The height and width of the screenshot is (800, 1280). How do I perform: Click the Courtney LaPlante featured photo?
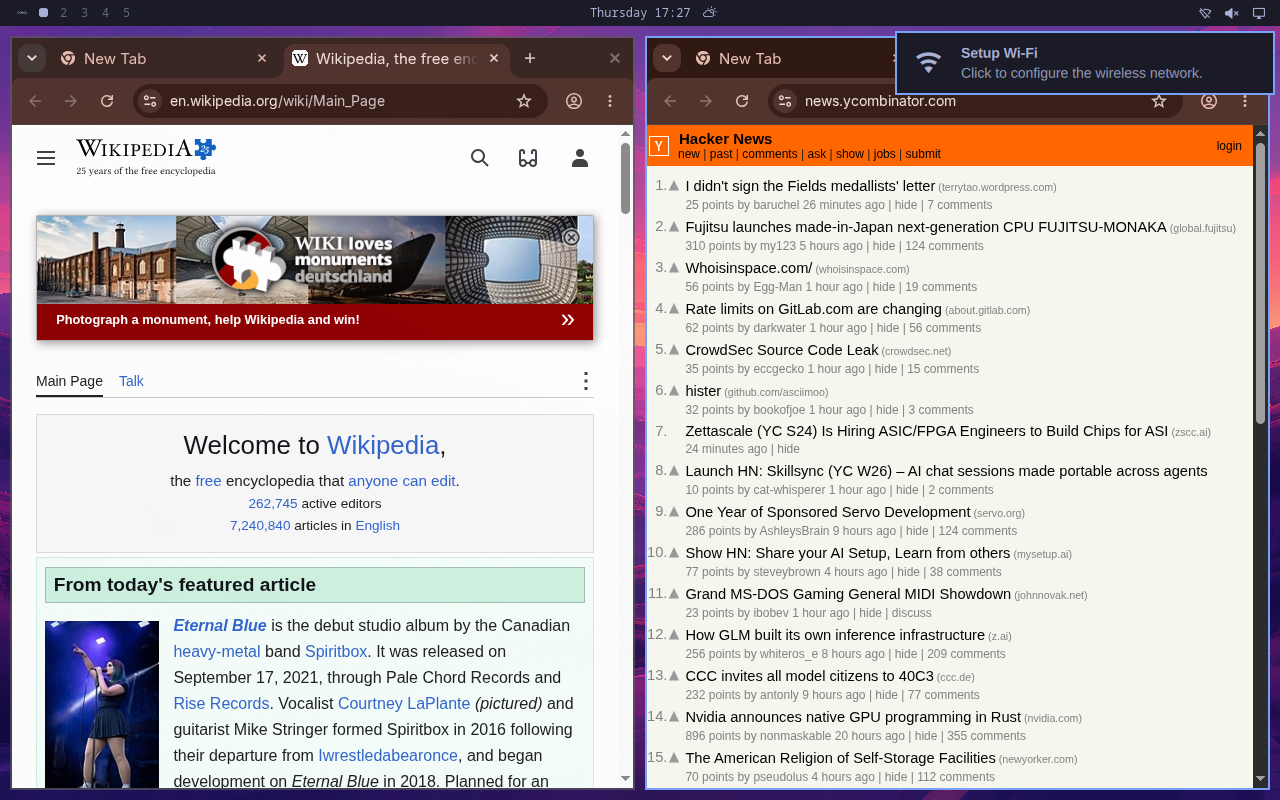point(102,705)
